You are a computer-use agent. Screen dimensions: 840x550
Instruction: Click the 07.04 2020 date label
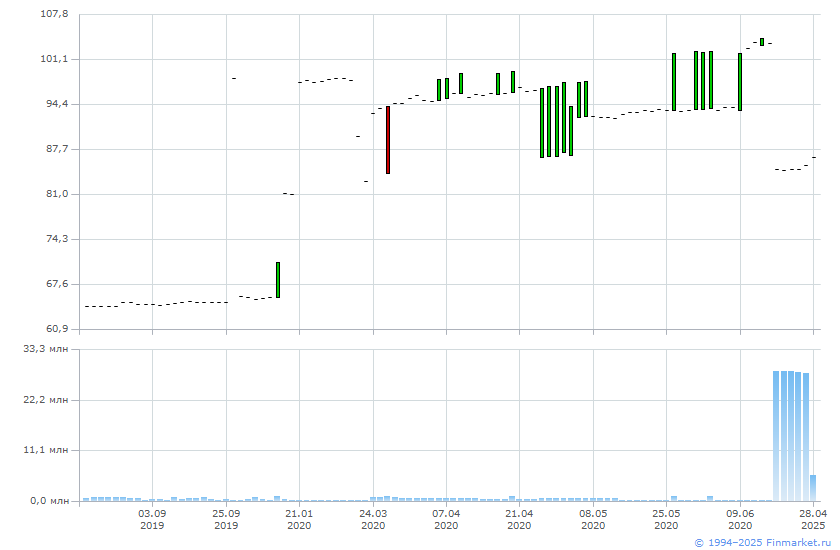click(446, 519)
